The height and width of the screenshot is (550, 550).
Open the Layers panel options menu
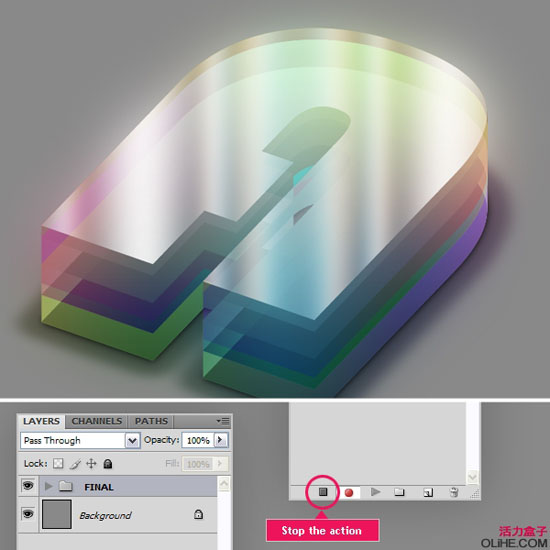223,421
